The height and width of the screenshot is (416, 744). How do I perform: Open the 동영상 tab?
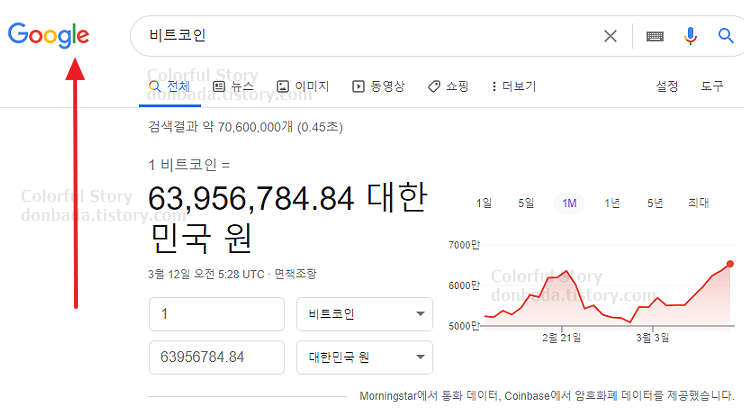click(x=378, y=86)
